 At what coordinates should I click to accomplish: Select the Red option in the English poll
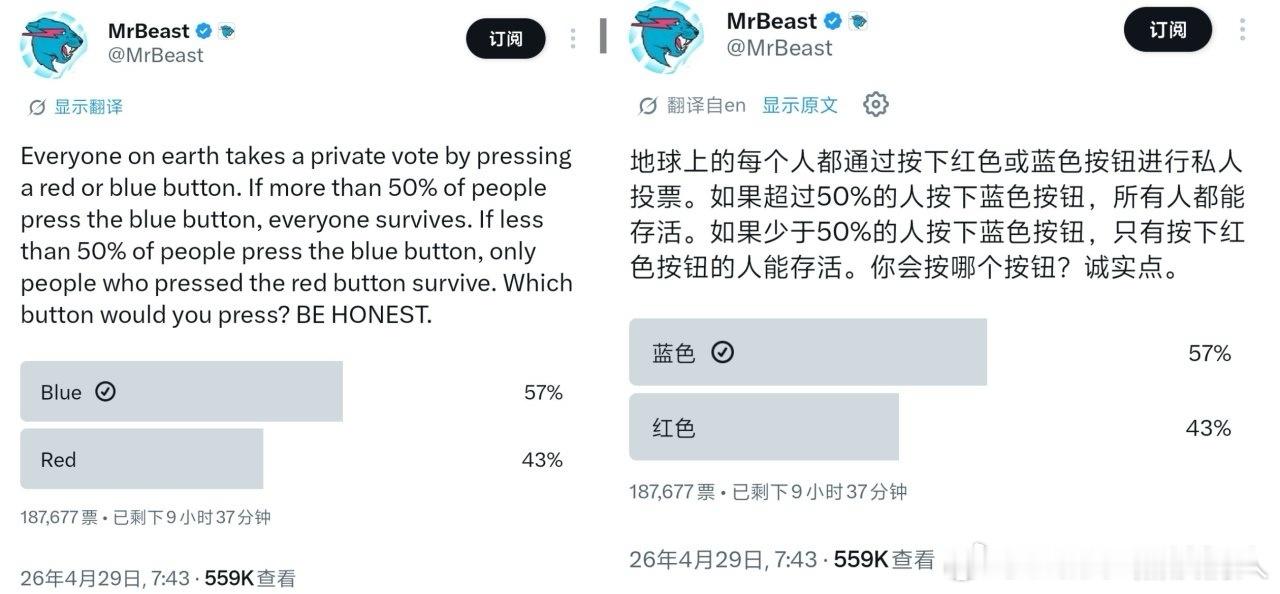click(140, 459)
